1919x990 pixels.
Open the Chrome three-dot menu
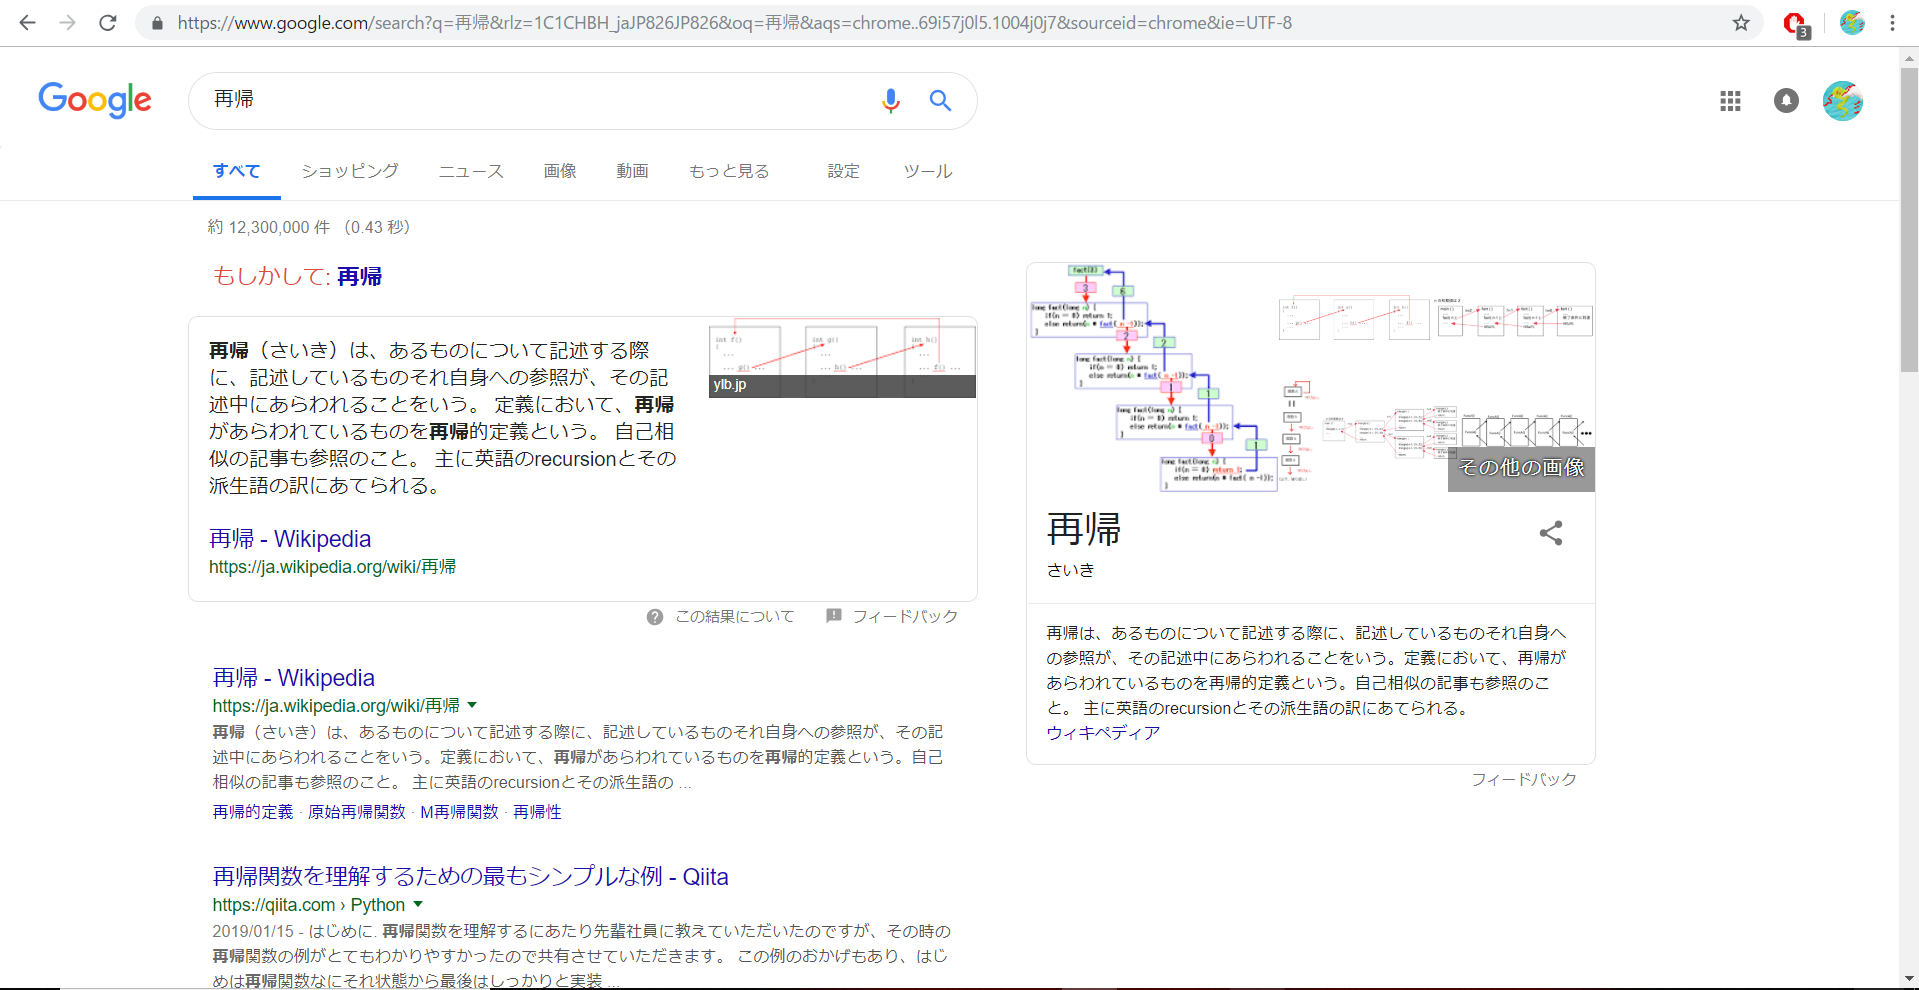[1892, 22]
